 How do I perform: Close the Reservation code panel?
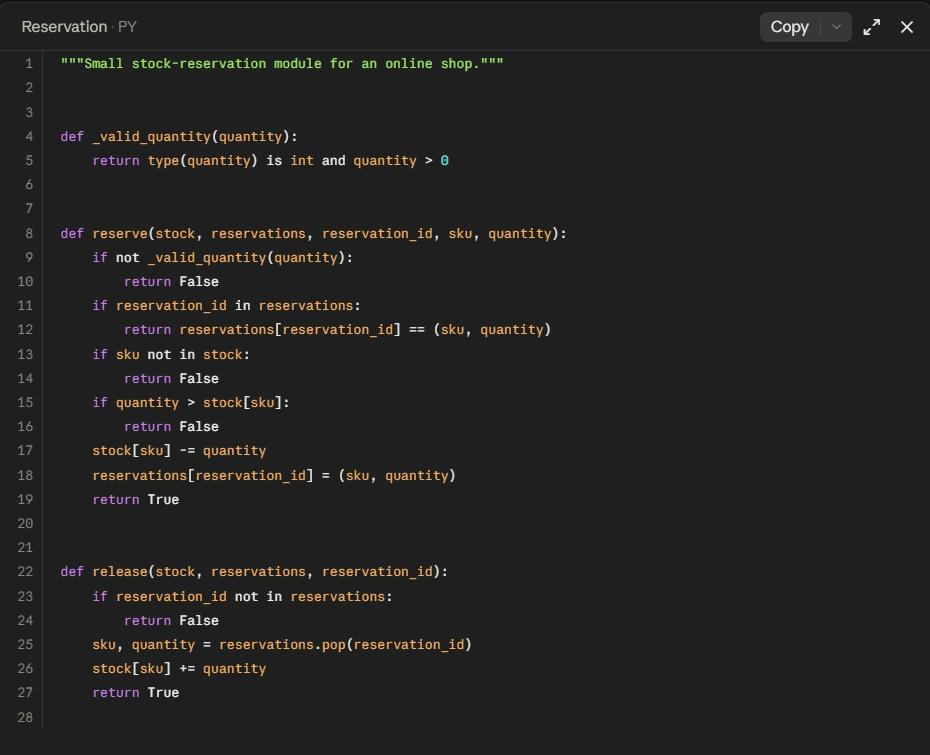[906, 27]
